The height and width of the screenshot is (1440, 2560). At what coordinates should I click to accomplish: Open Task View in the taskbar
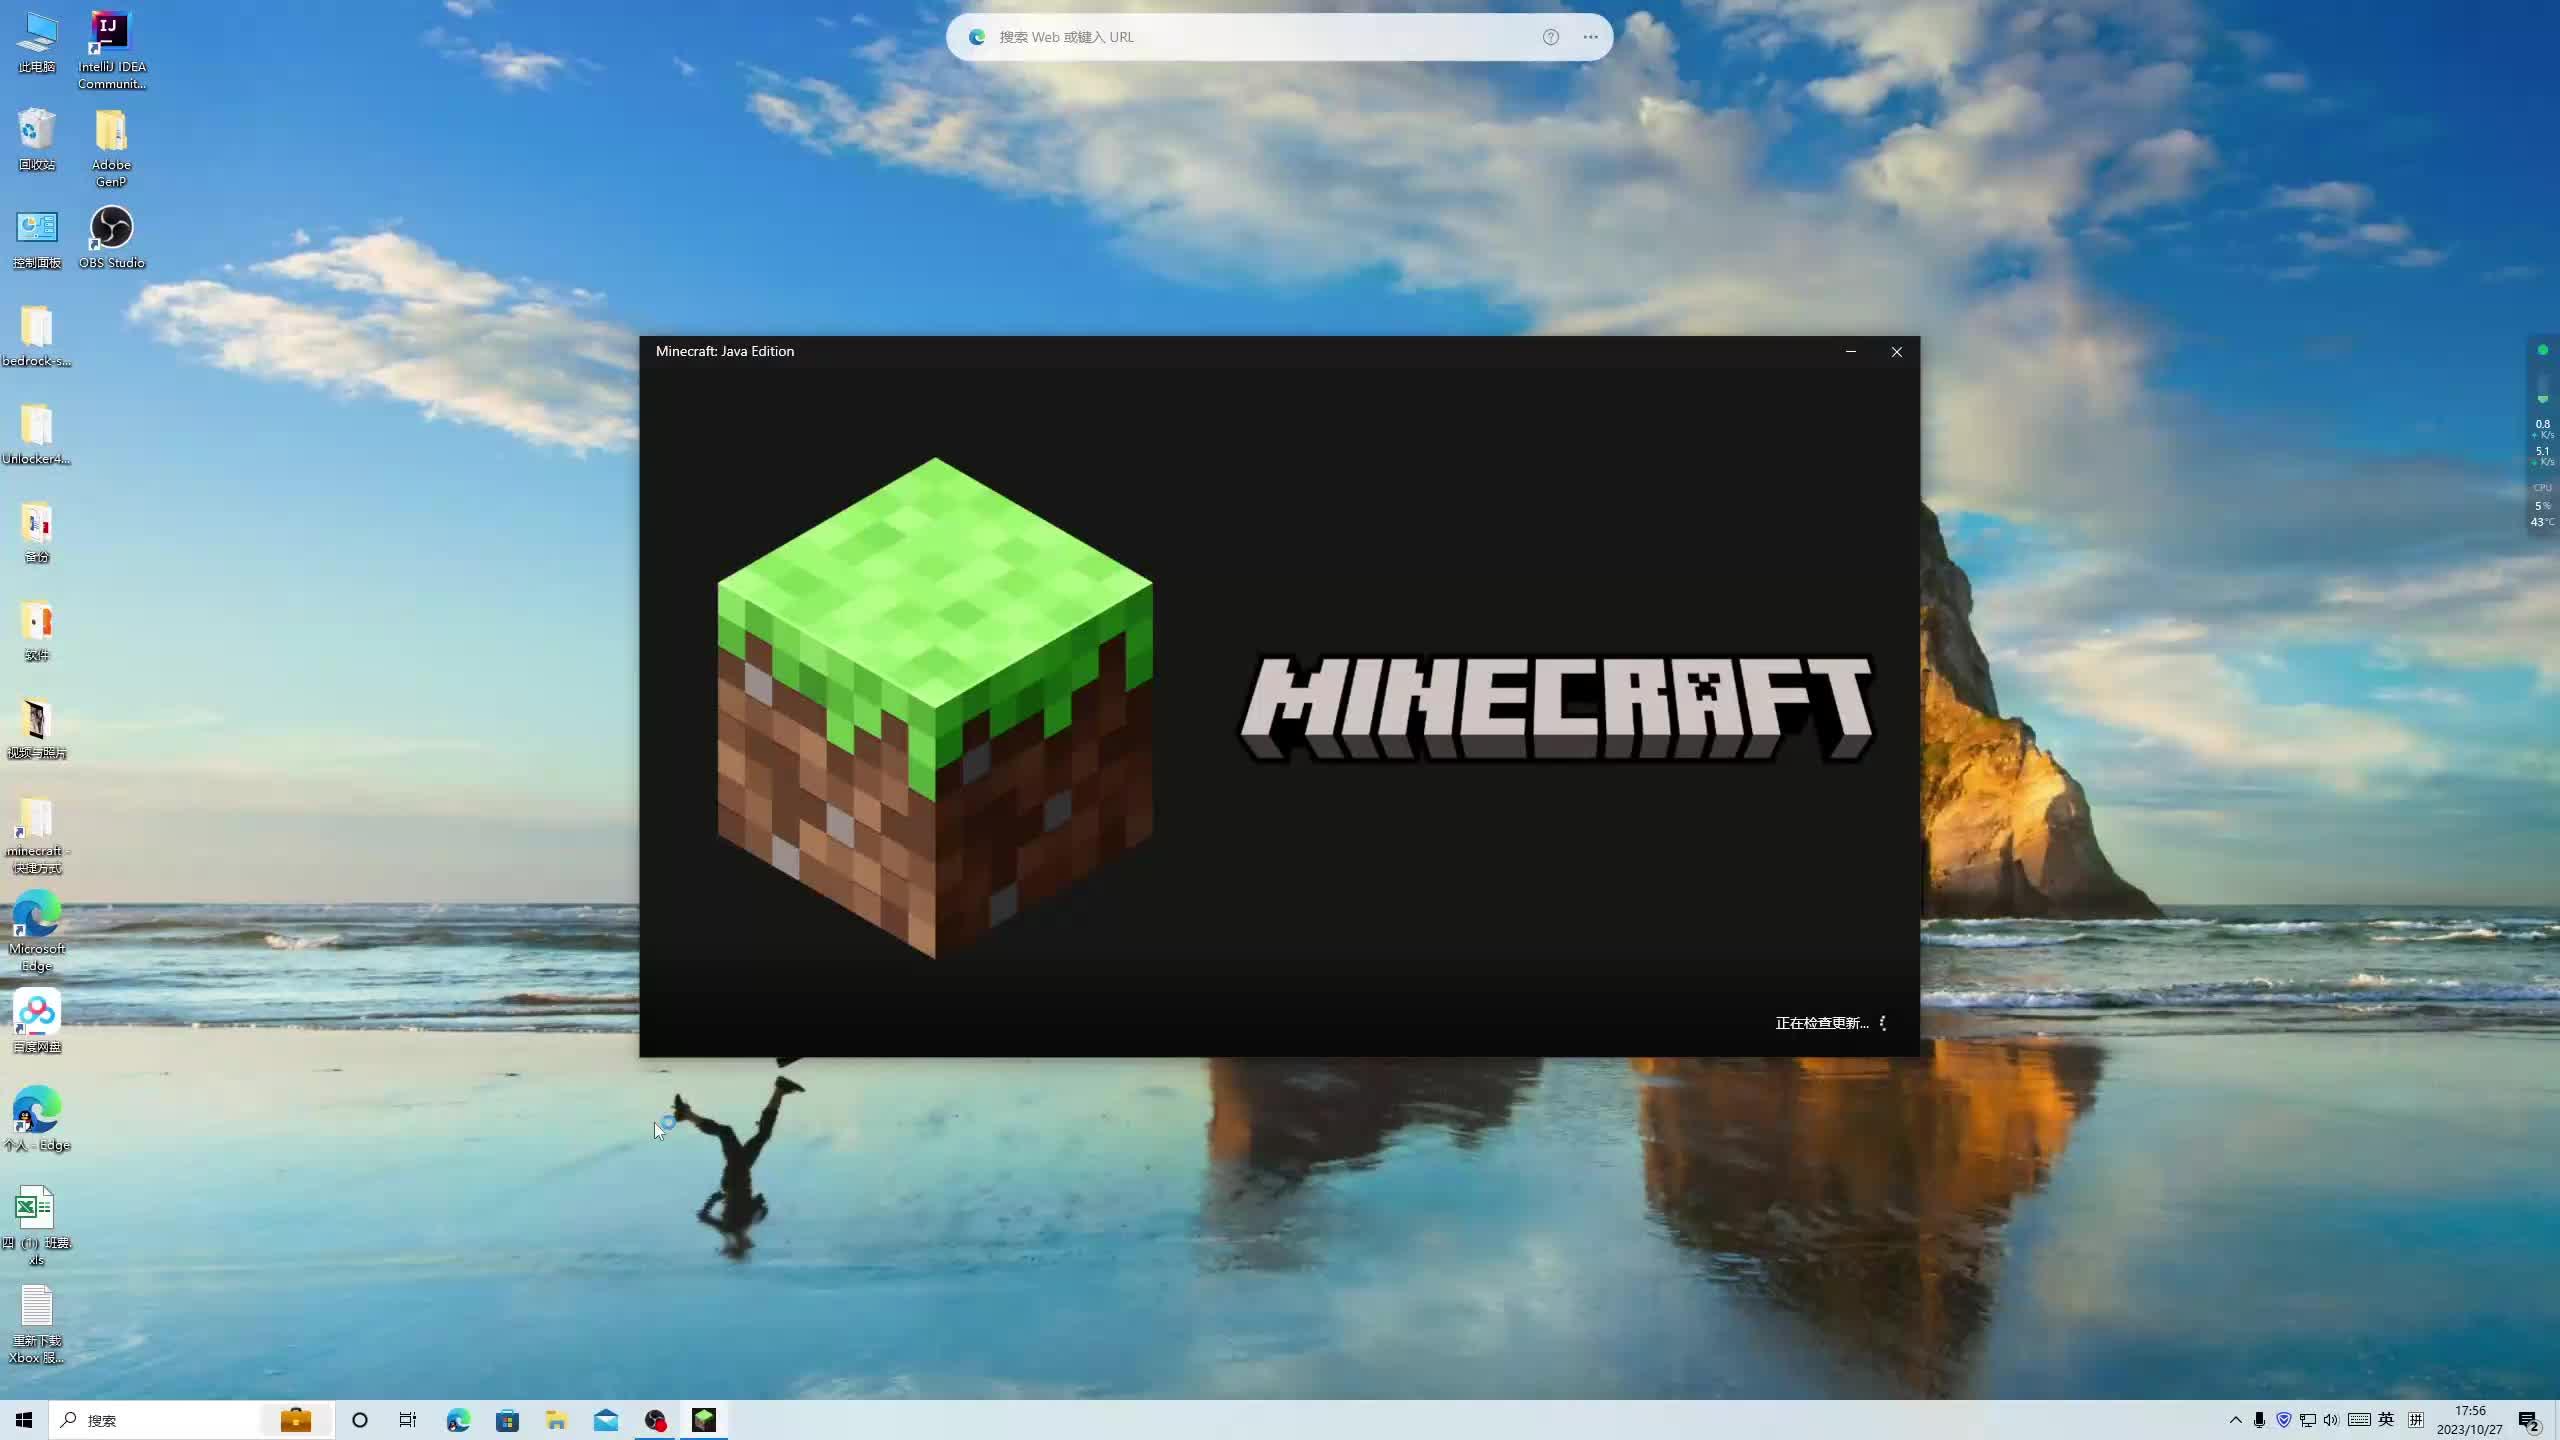(408, 1420)
